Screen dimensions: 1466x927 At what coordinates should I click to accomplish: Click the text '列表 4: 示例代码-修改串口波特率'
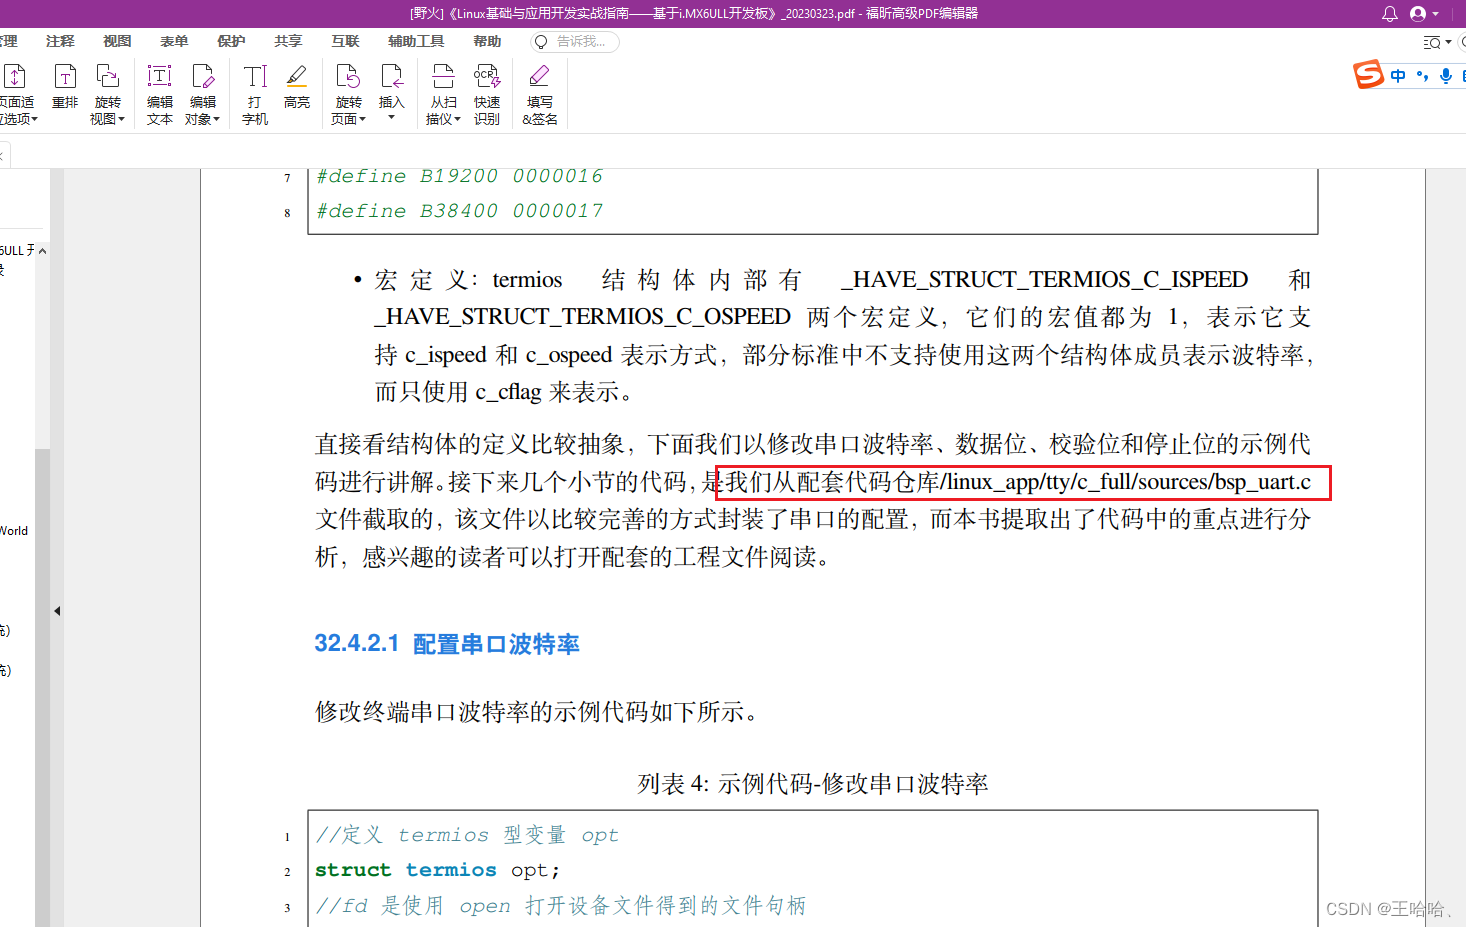tap(813, 784)
